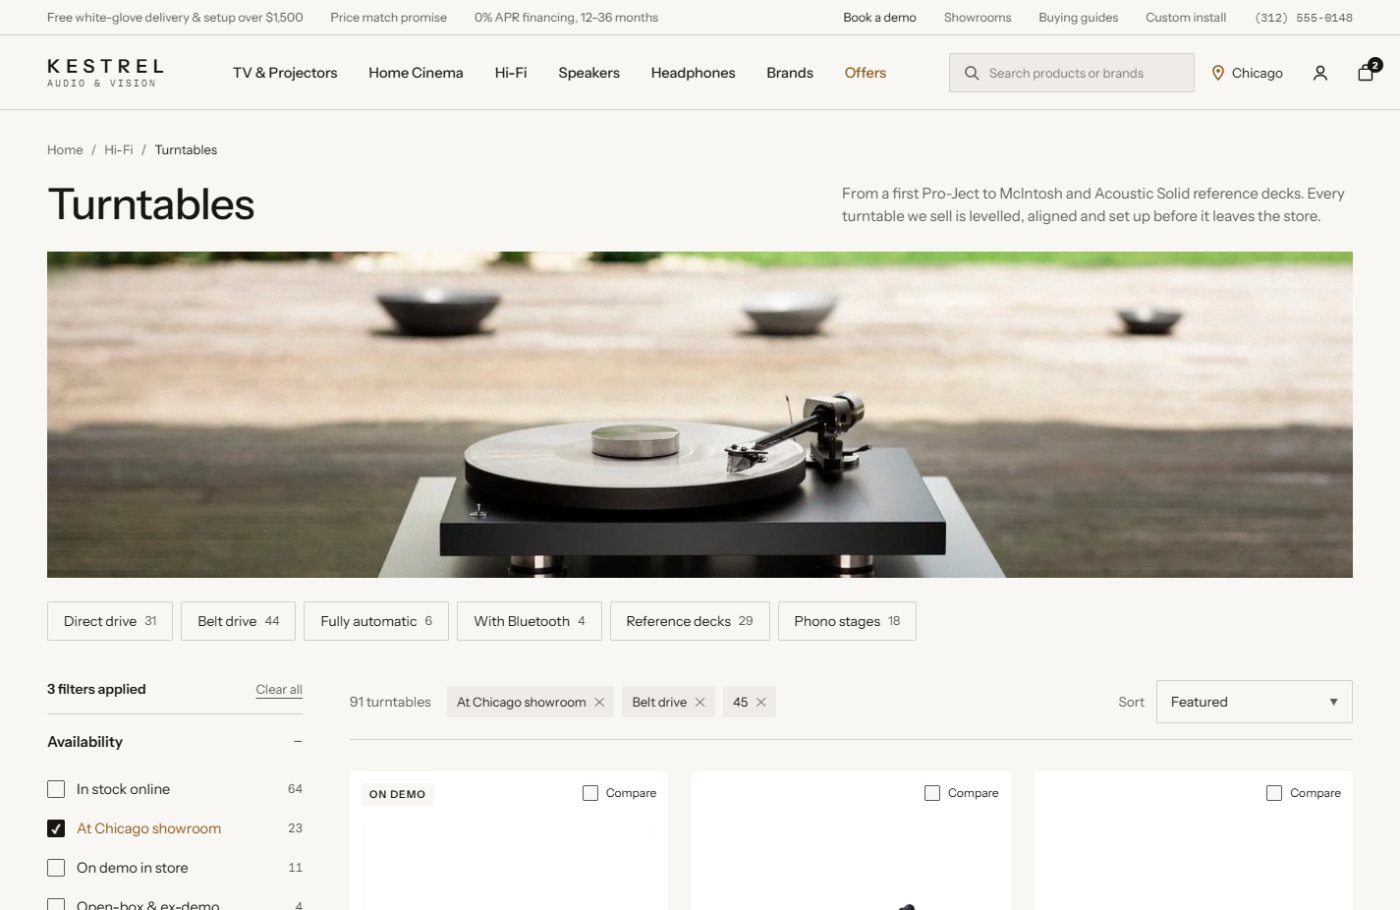1400x910 pixels.
Task: Click the Kestrel Audio & Vision logo
Action: (105, 73)
